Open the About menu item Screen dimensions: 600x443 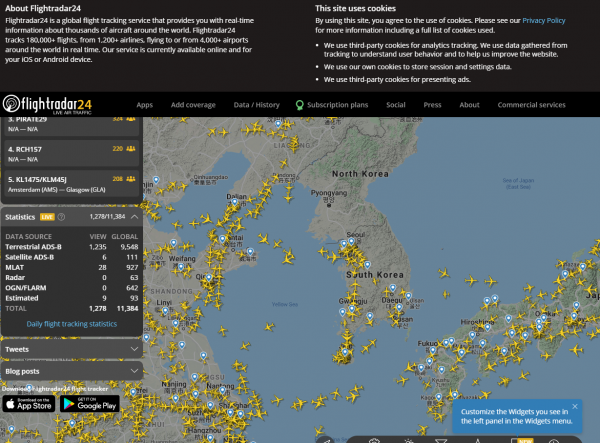(x=470, y=105)
